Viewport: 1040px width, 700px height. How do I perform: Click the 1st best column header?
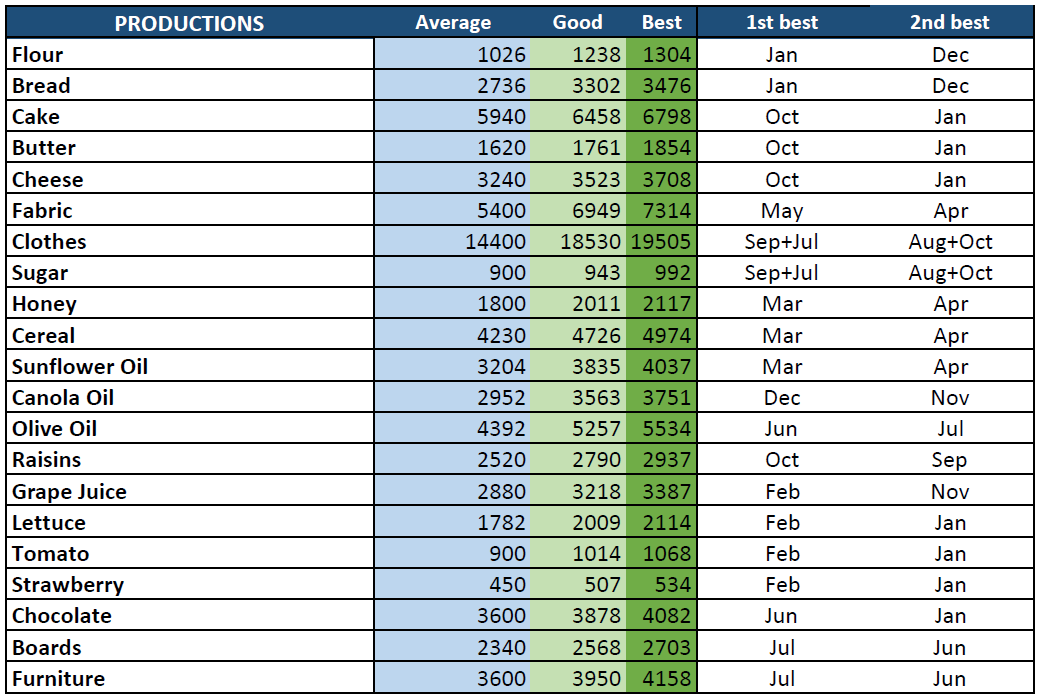(x=781, y=23)
